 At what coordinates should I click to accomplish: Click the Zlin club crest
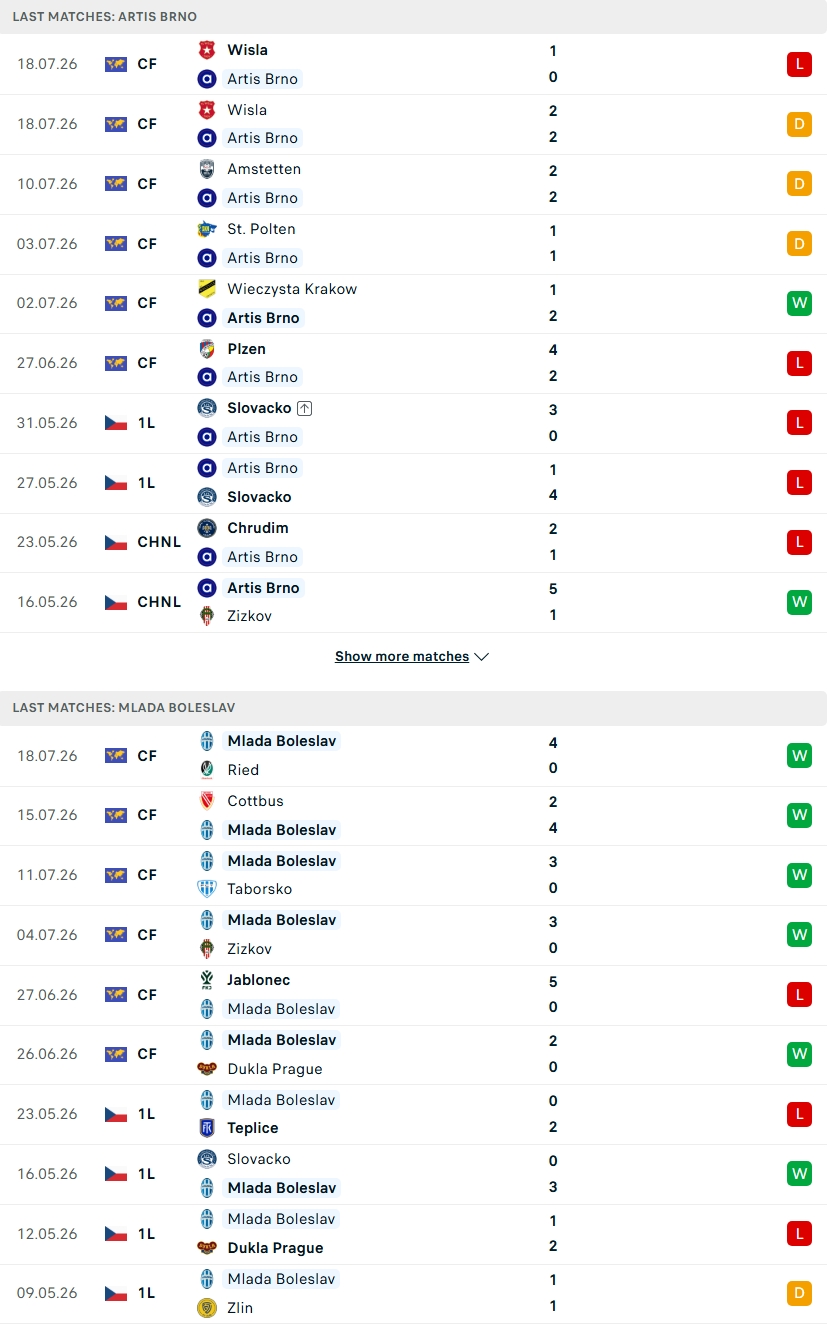[207, 1307]
